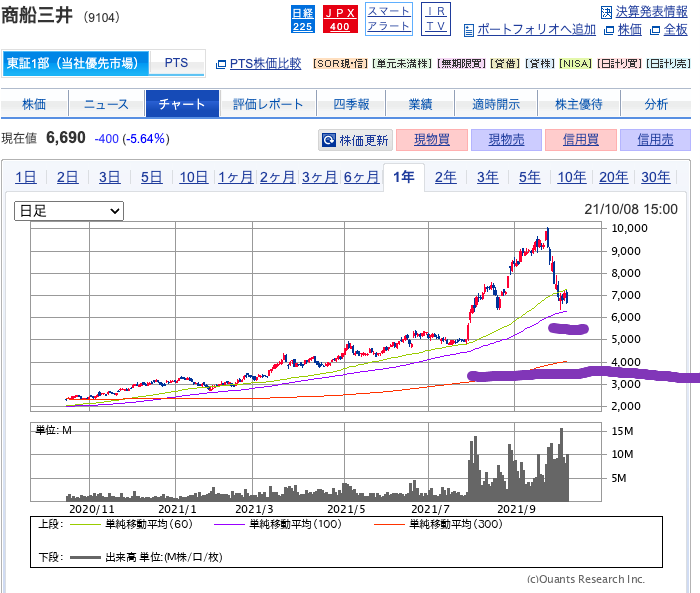Select the チャート tab
This screenshot has width=700, height=593.
tap(182, 104)
